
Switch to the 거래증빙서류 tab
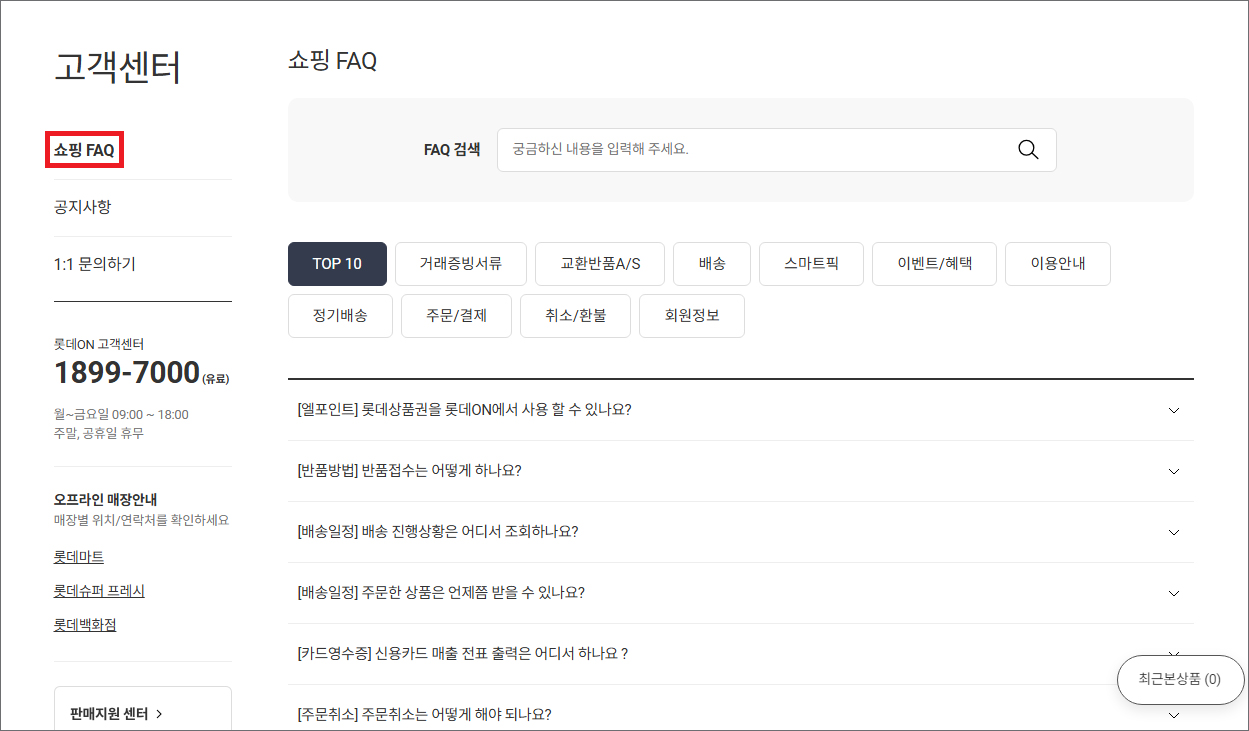[x=461, y=264]
